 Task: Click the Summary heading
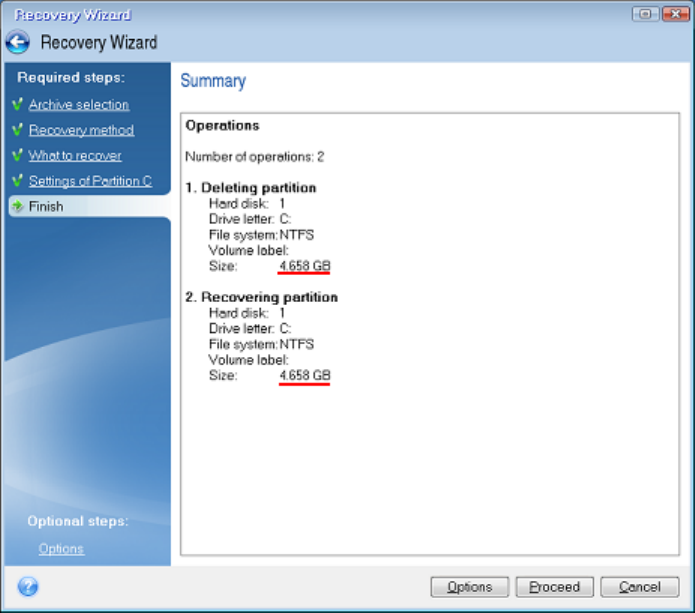click(213, 81)
